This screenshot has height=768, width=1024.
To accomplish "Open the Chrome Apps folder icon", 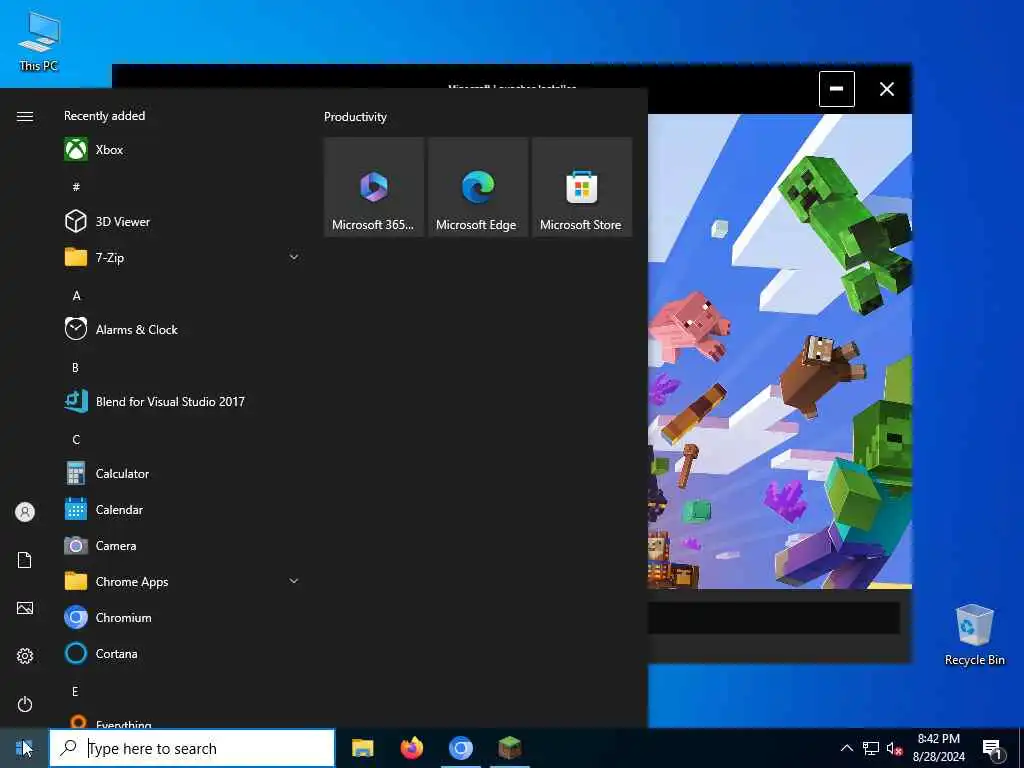I will [x=76, y=581].
